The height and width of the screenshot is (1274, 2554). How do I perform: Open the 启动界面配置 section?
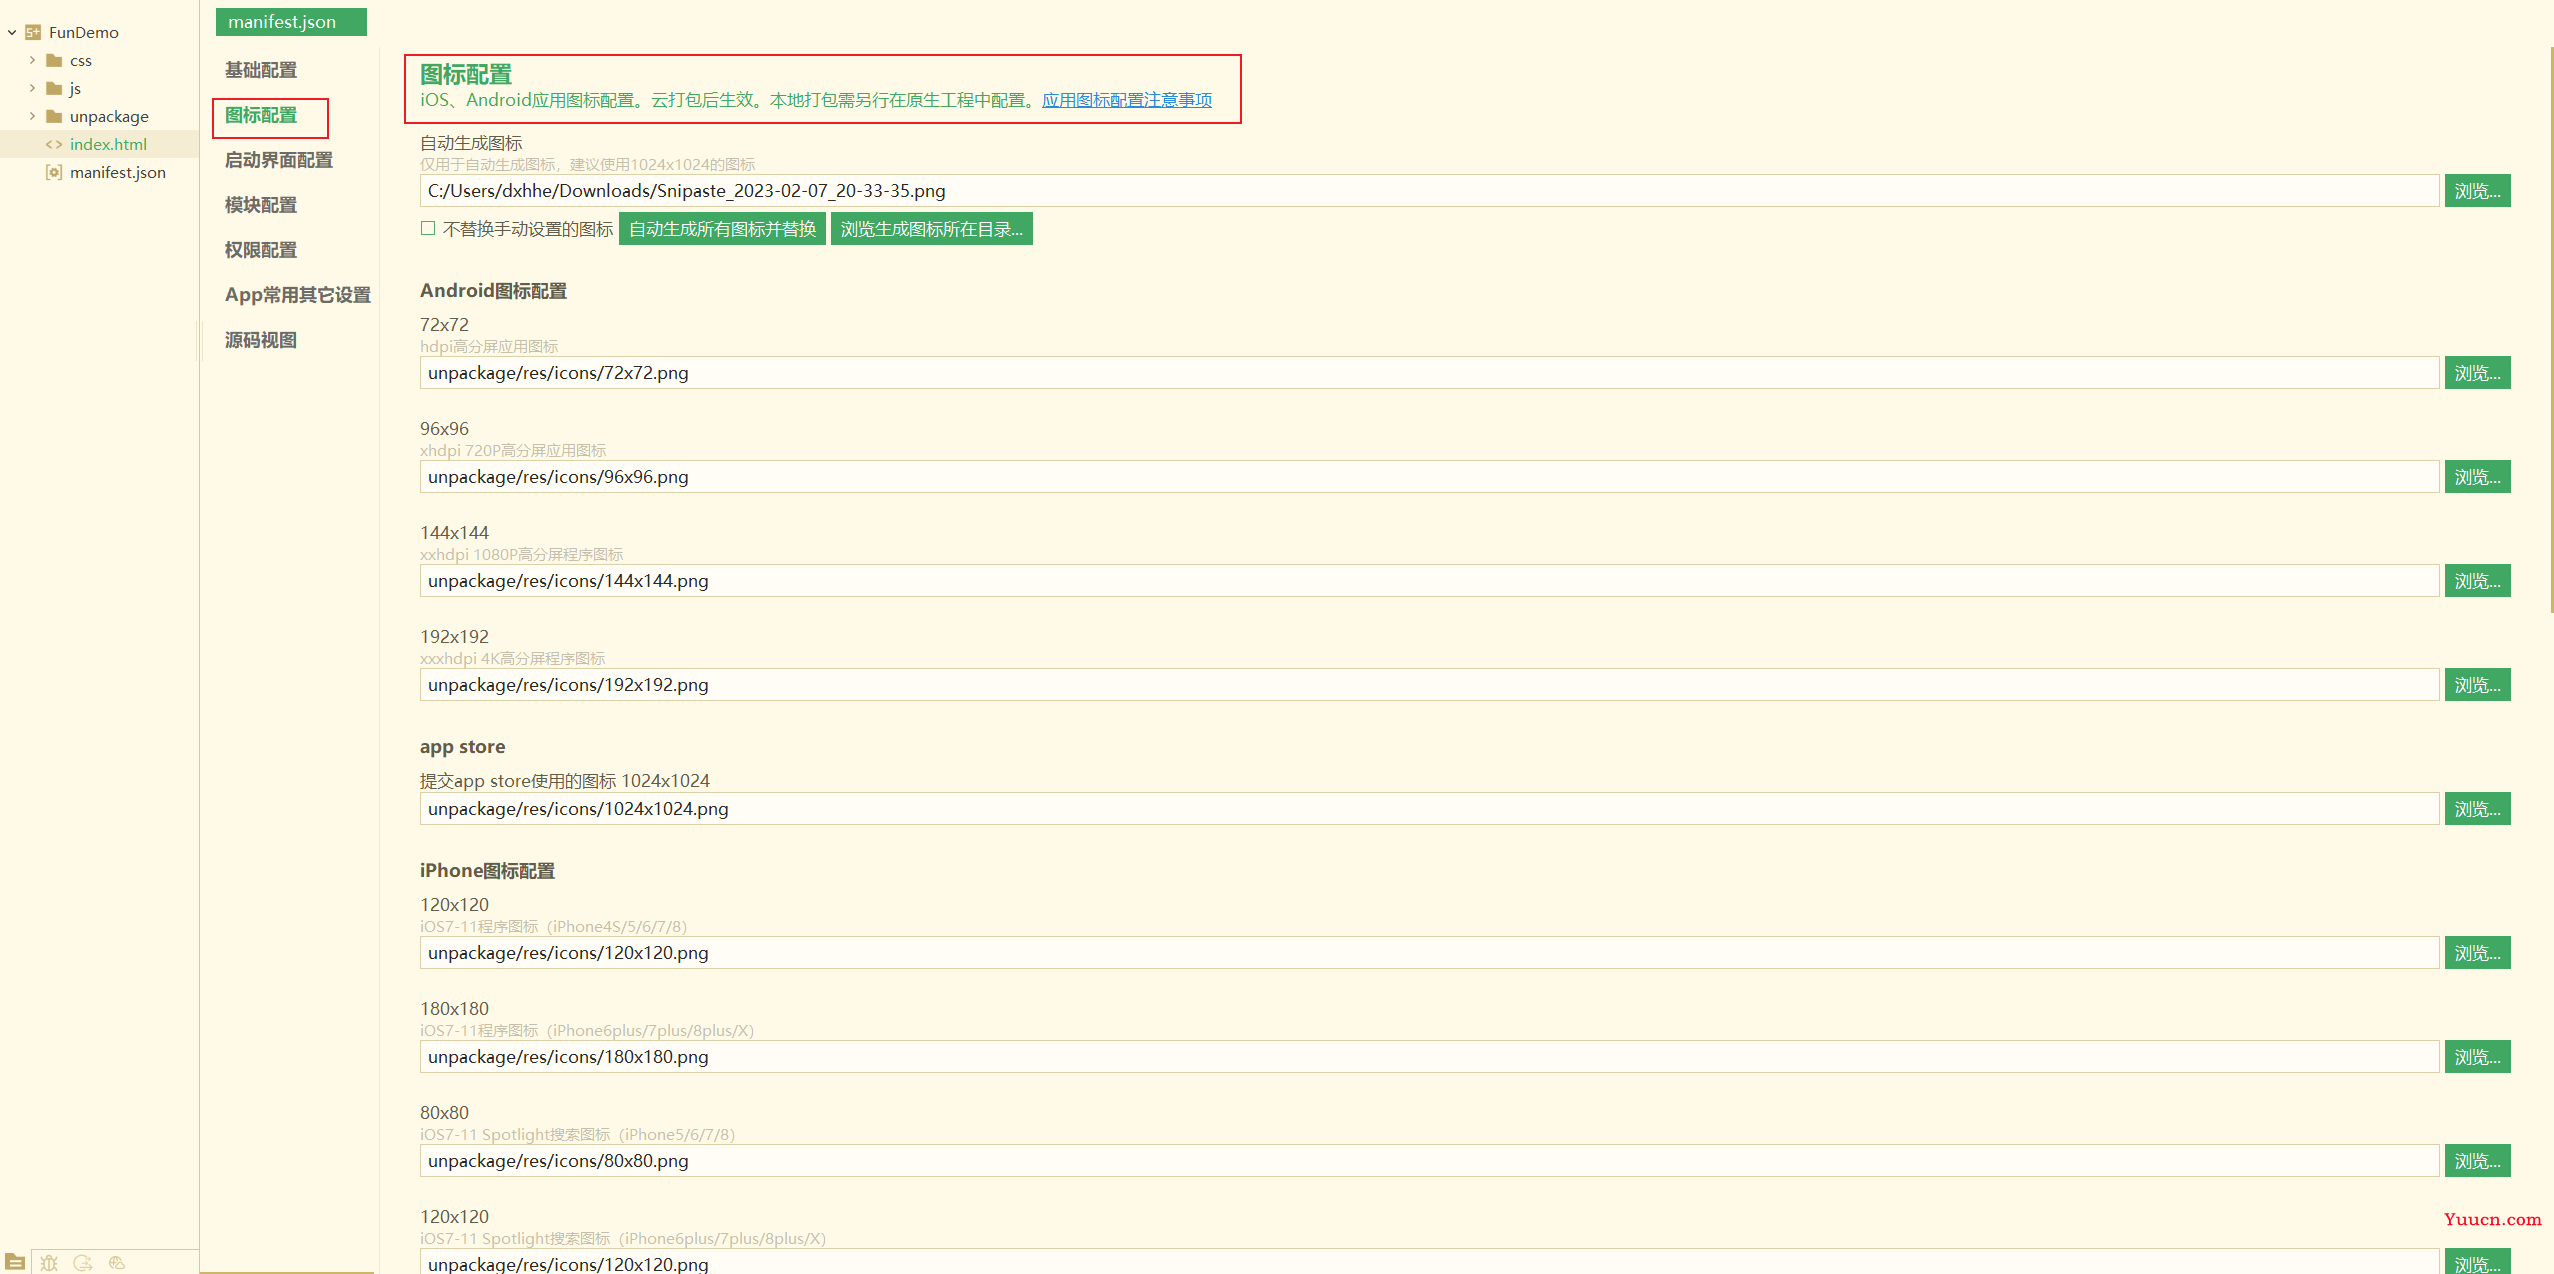click(x=279, y=160)
